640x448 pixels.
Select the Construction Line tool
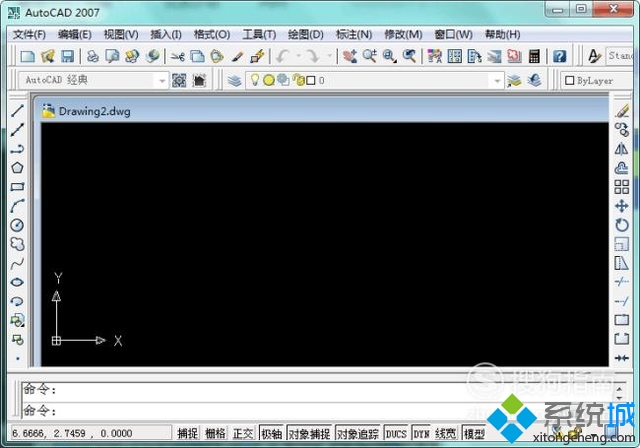[x=17, y=130]
